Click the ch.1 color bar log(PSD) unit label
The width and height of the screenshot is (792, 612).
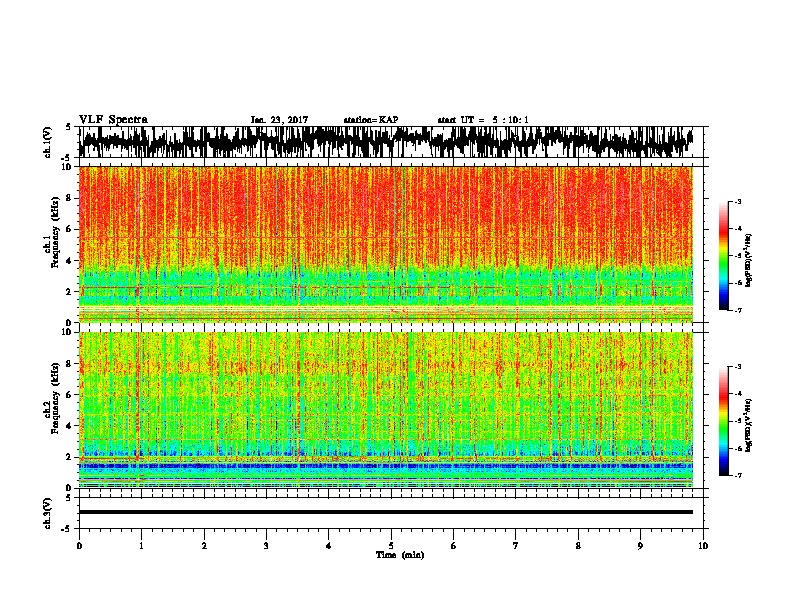pyautogui.click(x=749, y=261)
